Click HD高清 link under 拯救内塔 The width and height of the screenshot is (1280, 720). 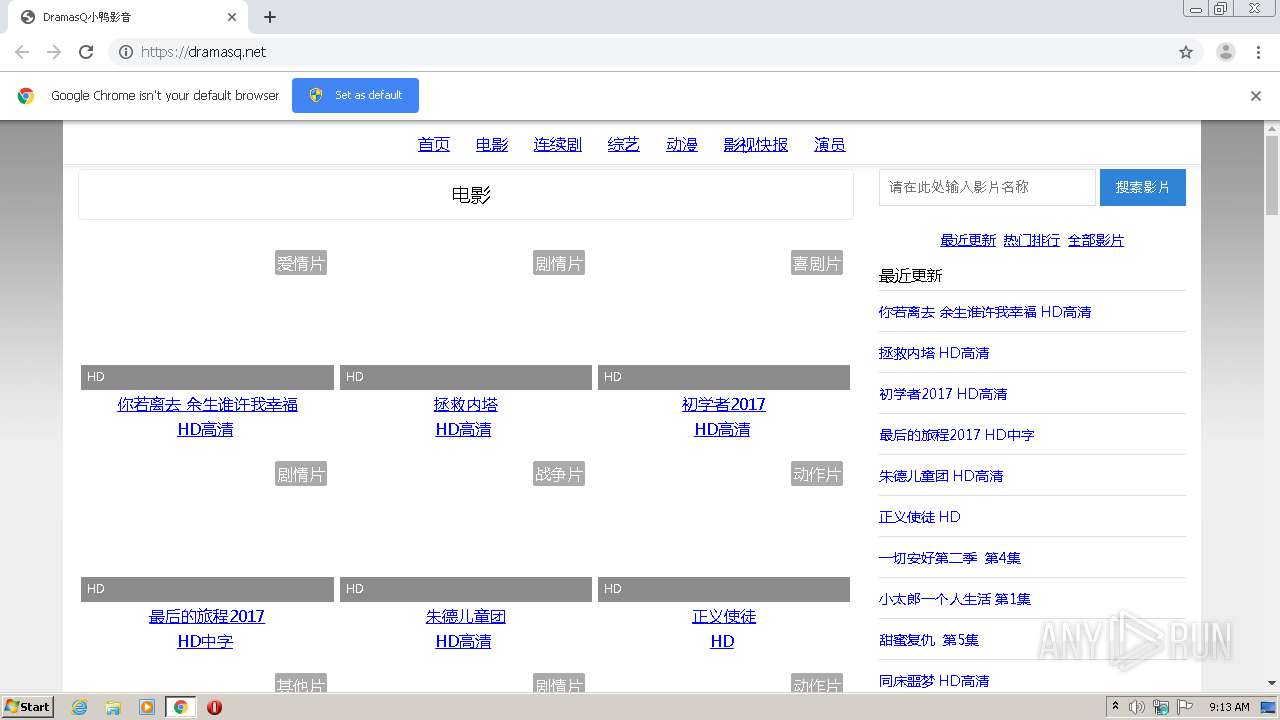tap(464, 430)
